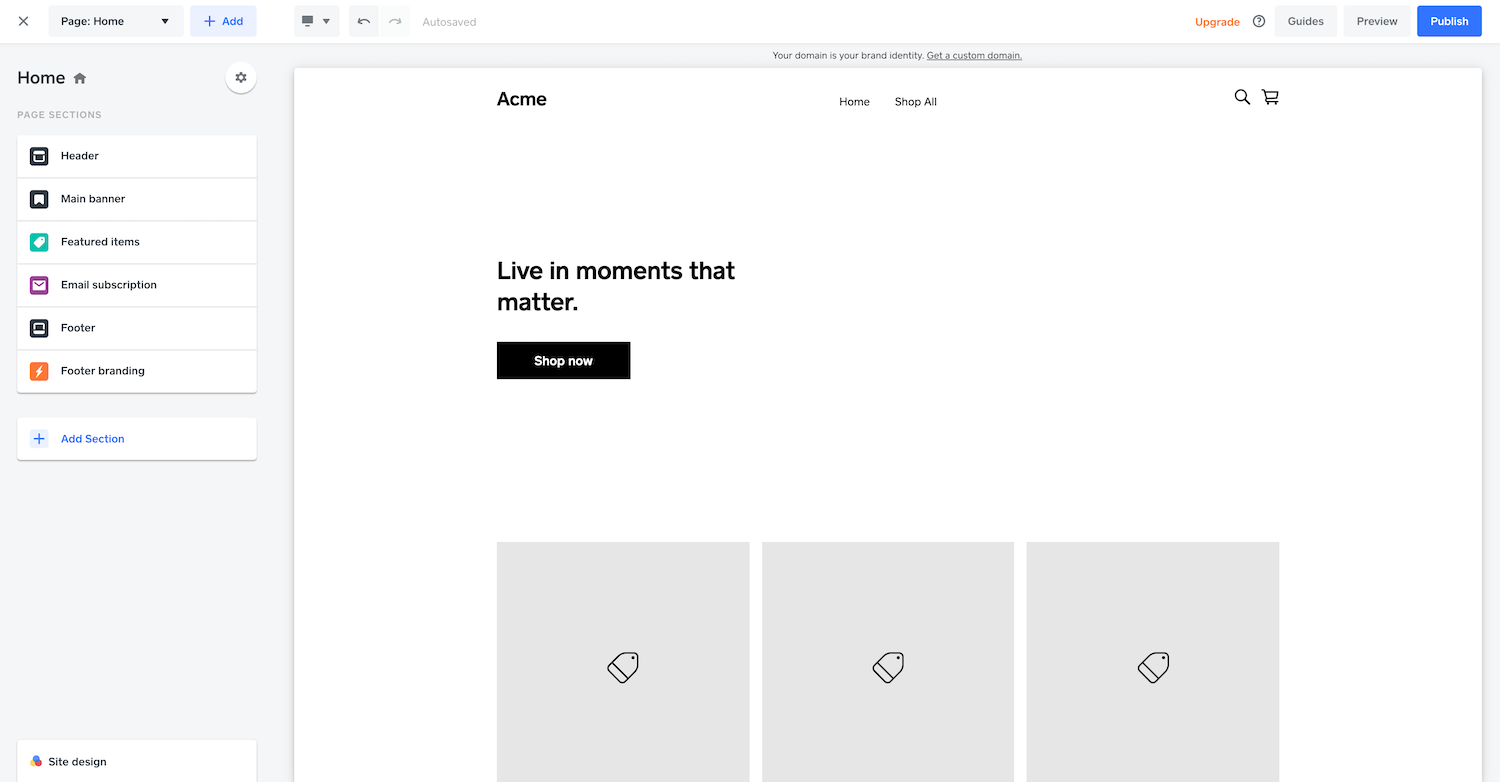Click the Publish button
The image size is (1500, 782).
pyautogui.click(x=1449, y=21)
